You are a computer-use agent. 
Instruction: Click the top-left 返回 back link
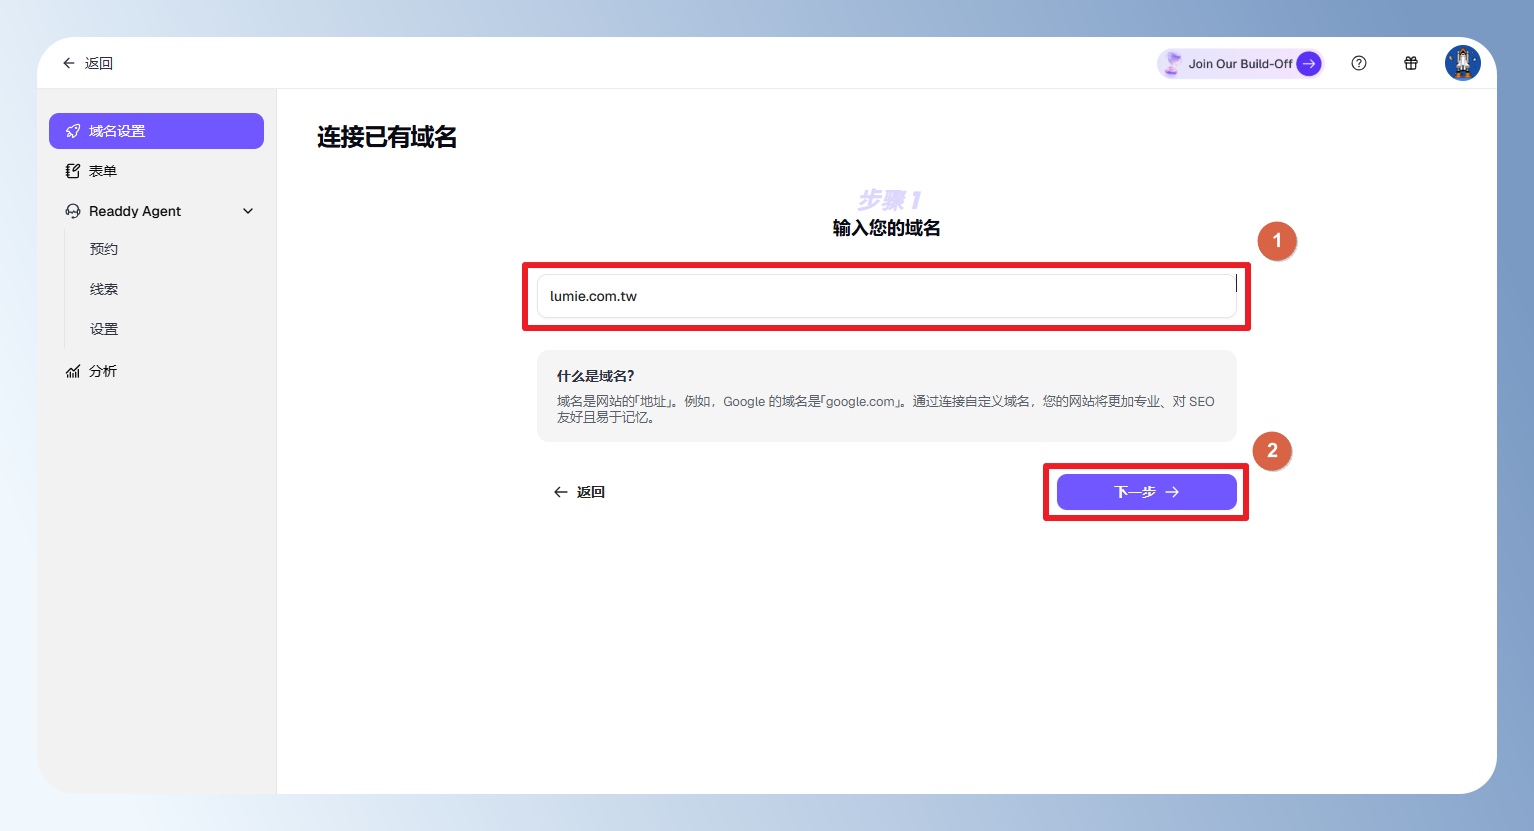click(88, 63)
